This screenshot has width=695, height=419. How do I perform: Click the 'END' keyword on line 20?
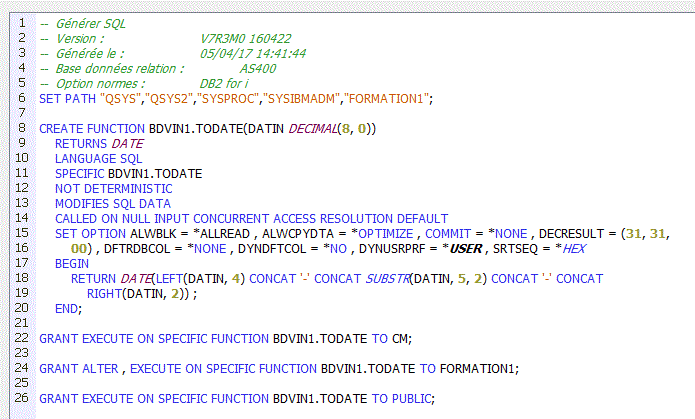coord(66,309)
